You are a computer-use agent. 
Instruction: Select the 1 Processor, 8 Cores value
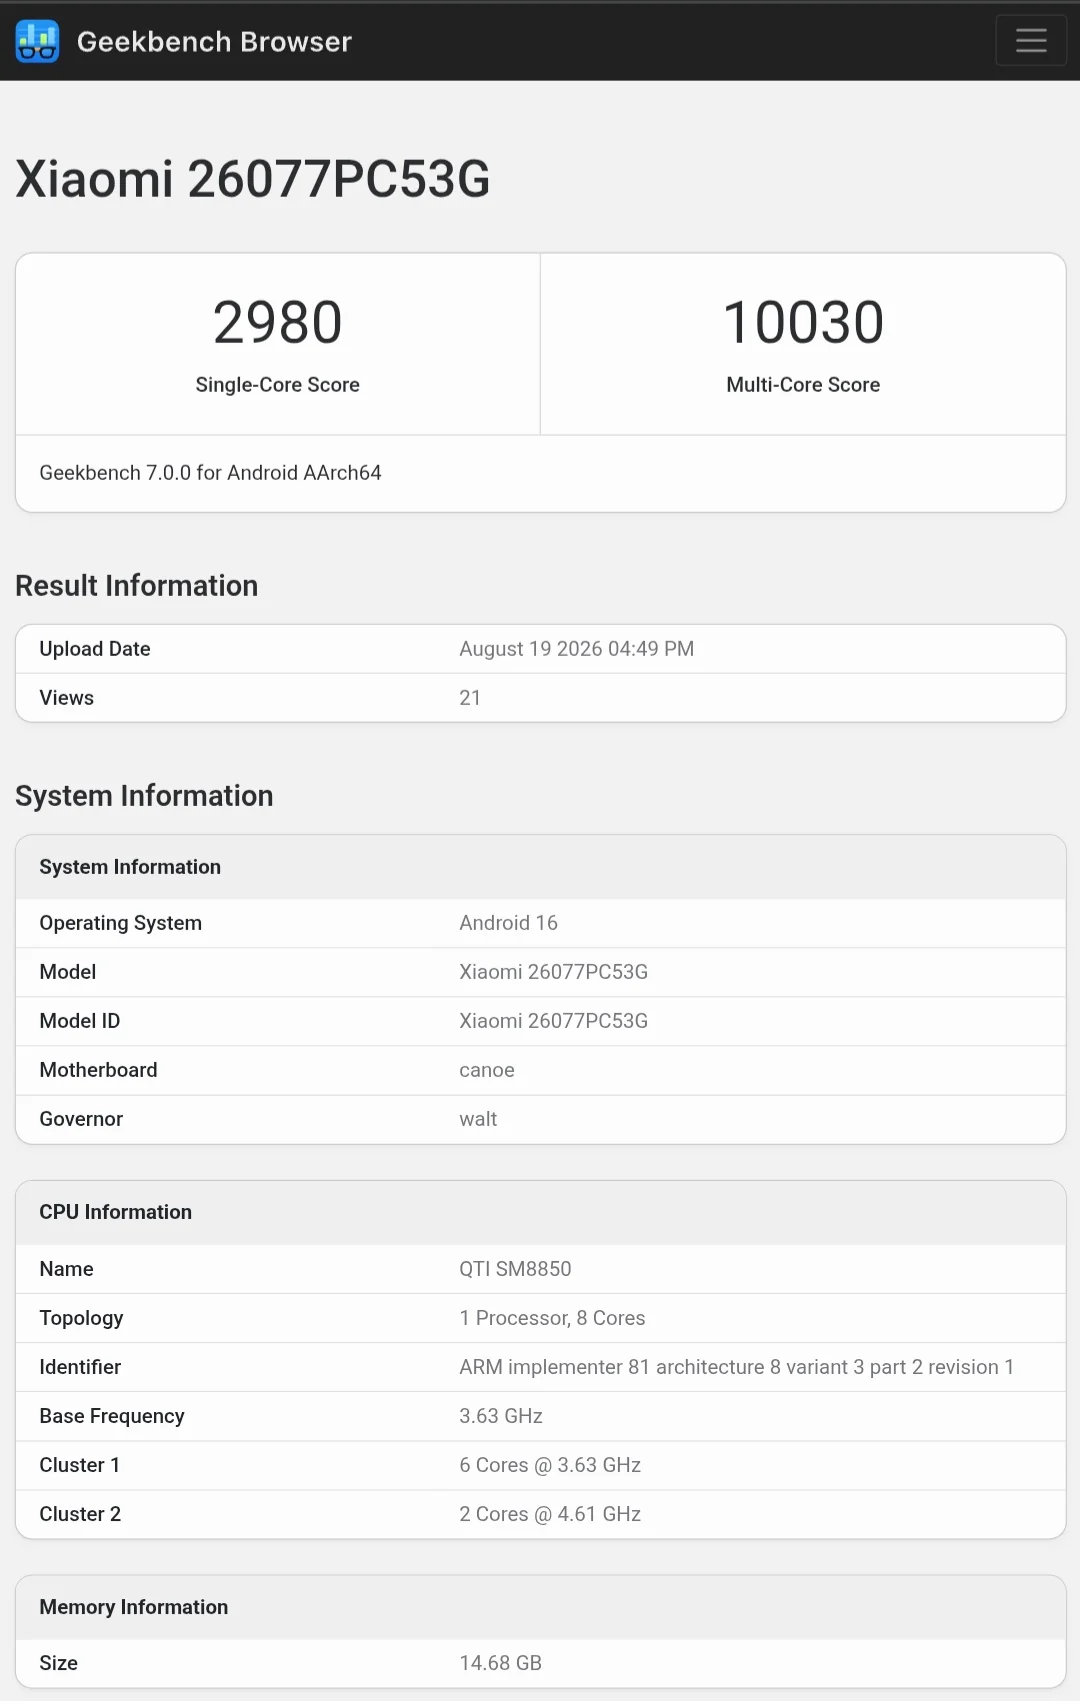(553, 1318)
